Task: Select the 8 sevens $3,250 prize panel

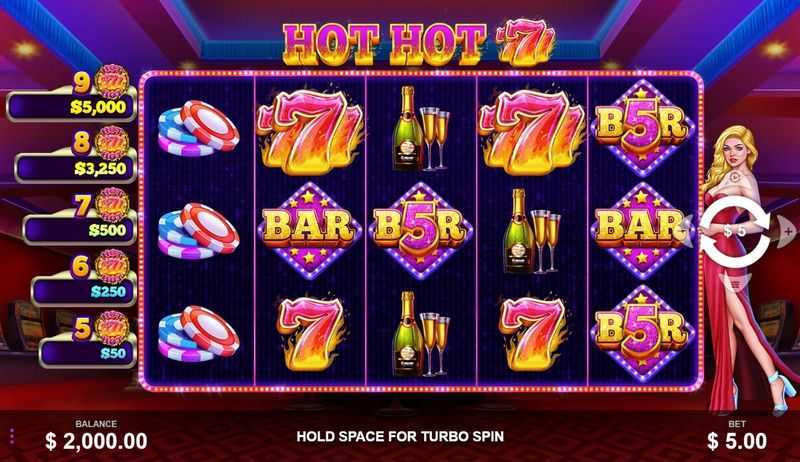Action: click(x=76, y=157)
